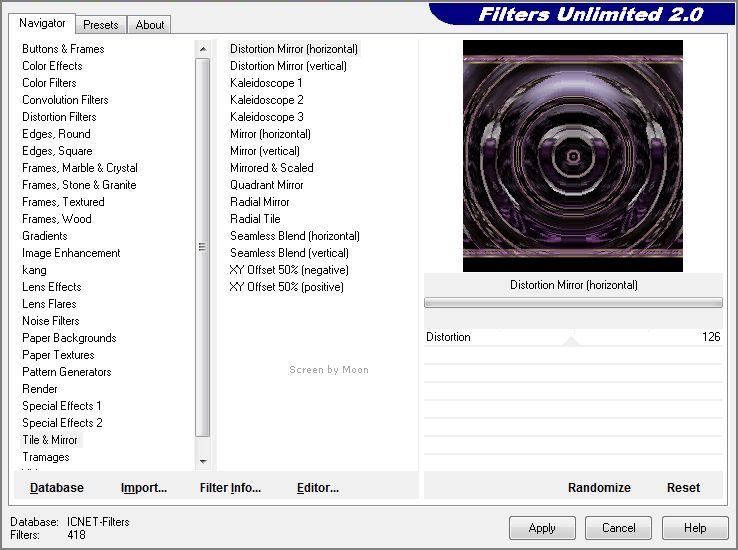Open the Database menu button
The width and height of the screenshot is (738, 550).
(x=57, y=488)
